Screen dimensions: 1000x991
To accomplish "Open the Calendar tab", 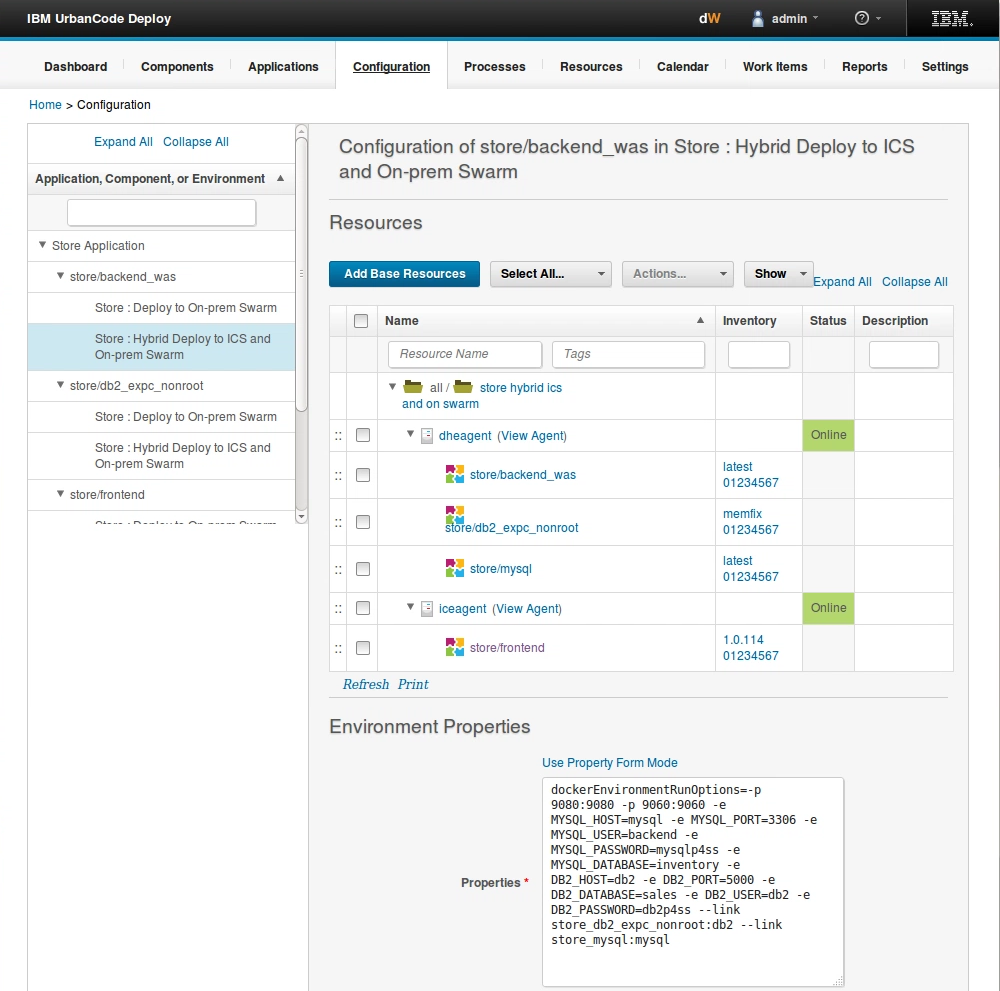I will tap(682, 67).
